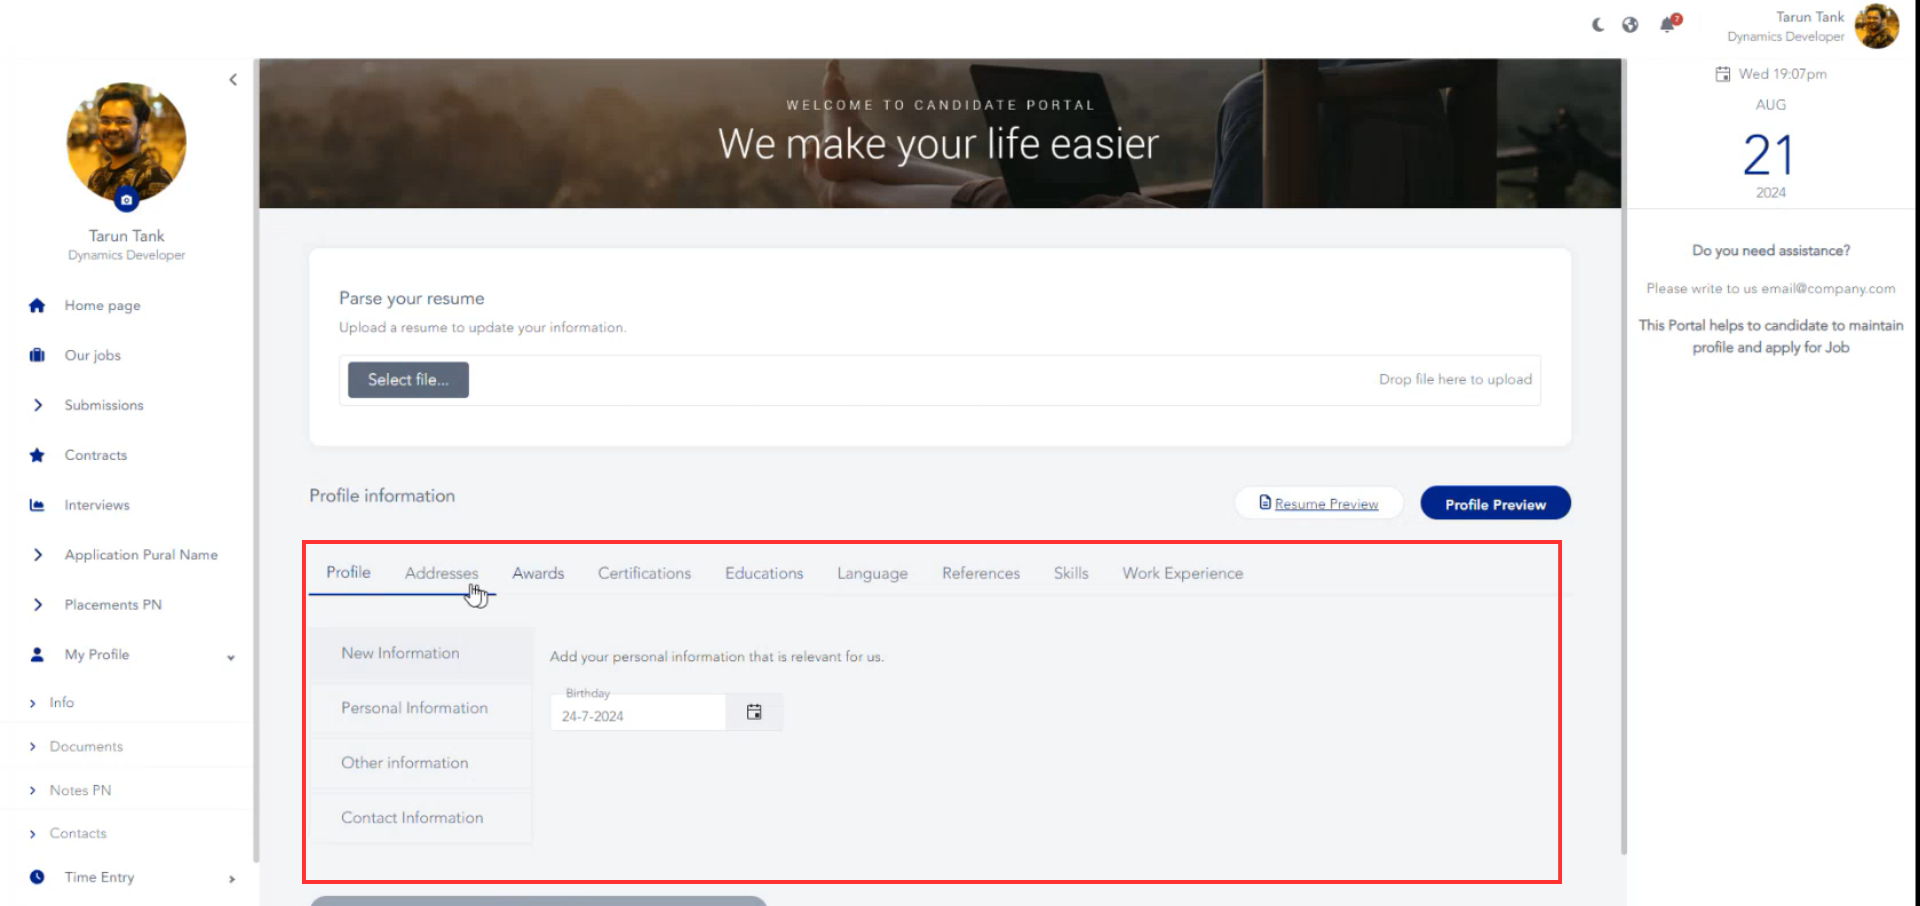
Task: Open Interviews in the sidebar
Action: pyautogui.click(x=97, y=505)
